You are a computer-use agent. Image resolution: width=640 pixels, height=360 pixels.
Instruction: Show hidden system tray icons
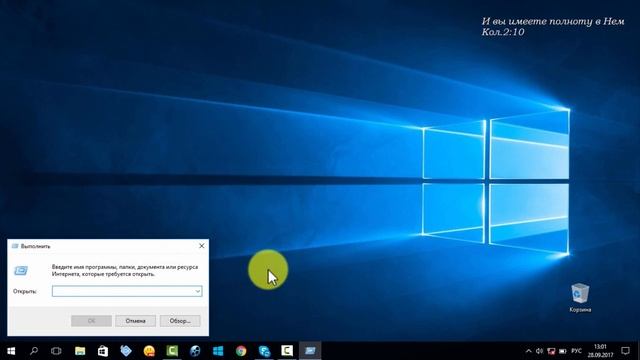(529, 351)
